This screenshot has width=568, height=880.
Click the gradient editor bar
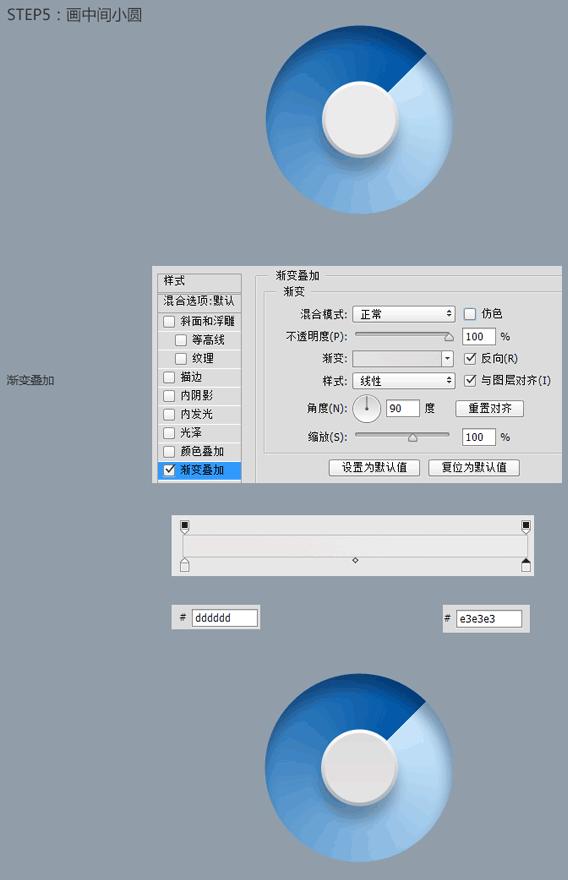(355, 546)
